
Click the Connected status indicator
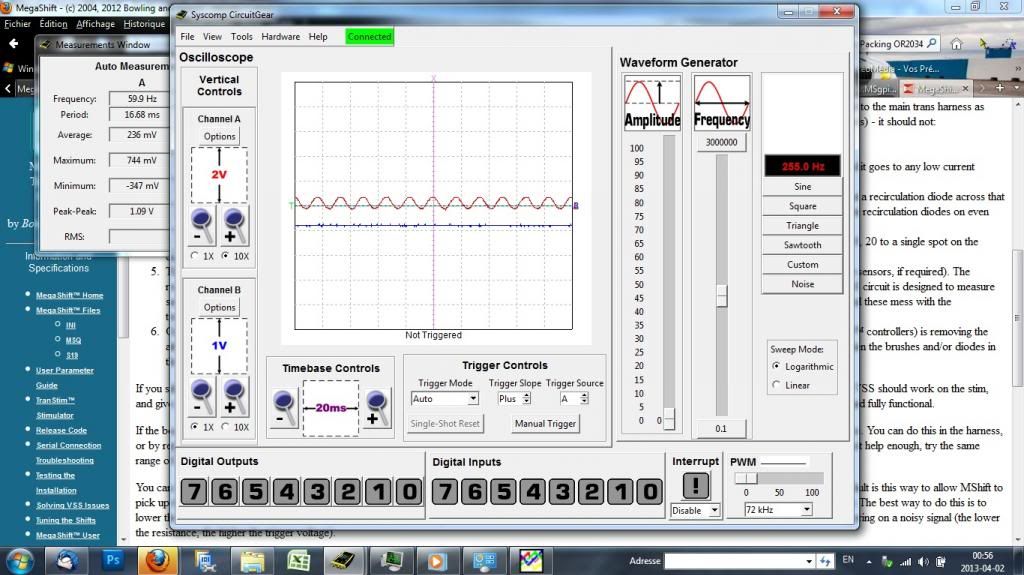pyautogui.click(x=370, y=37)
